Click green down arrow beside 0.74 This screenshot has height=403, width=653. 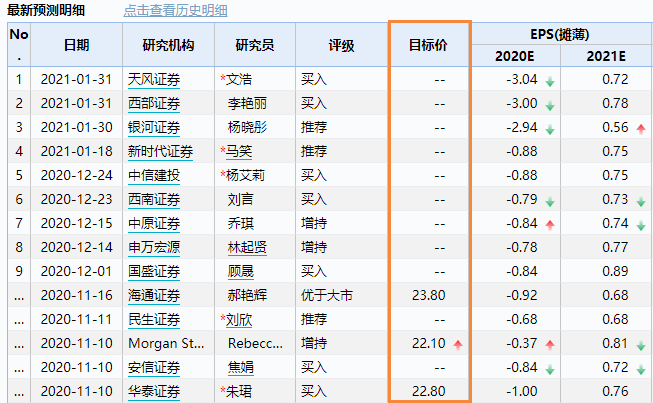point(641,226)
